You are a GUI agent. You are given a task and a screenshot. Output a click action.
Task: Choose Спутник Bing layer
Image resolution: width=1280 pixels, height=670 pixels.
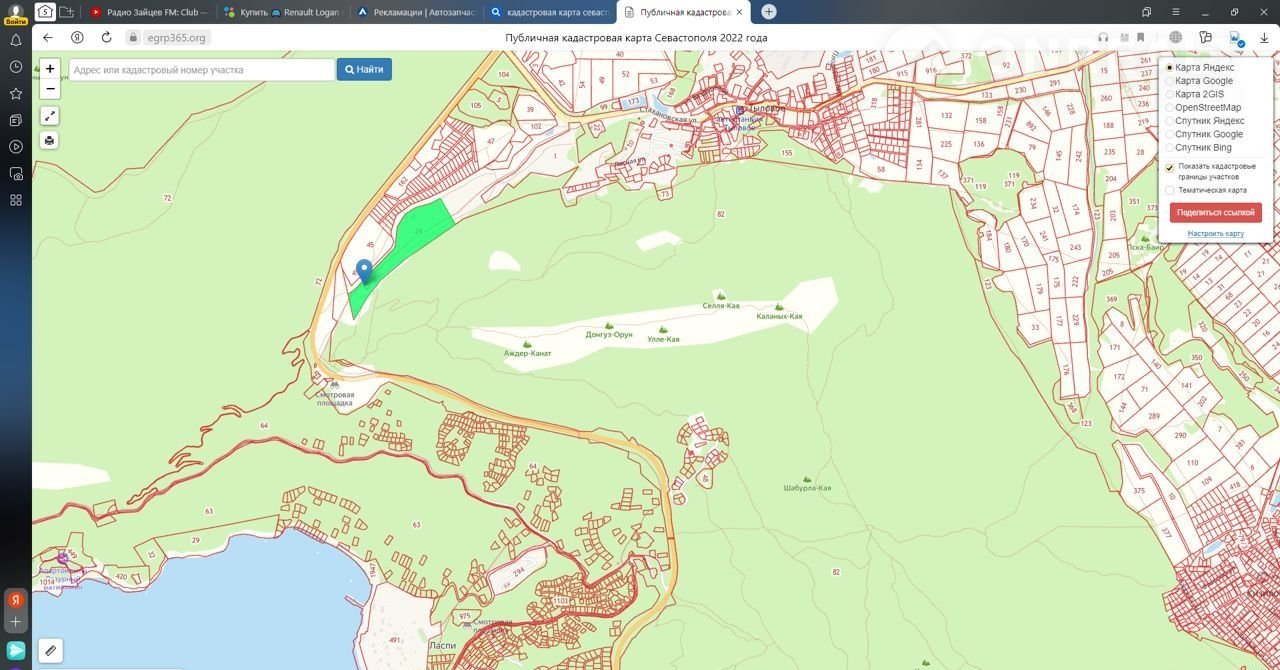tap(1170, 148)
